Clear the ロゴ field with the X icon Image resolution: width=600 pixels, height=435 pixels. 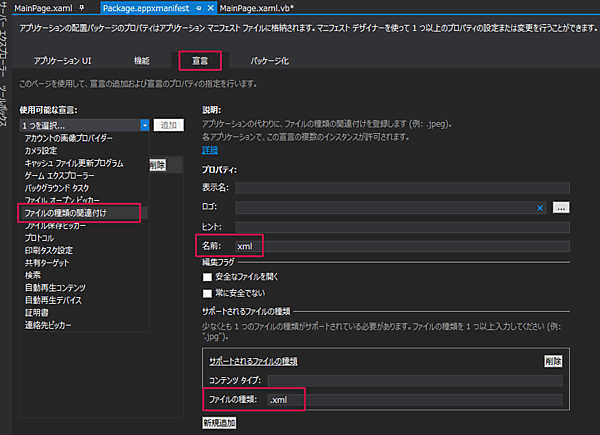(540, 207)
